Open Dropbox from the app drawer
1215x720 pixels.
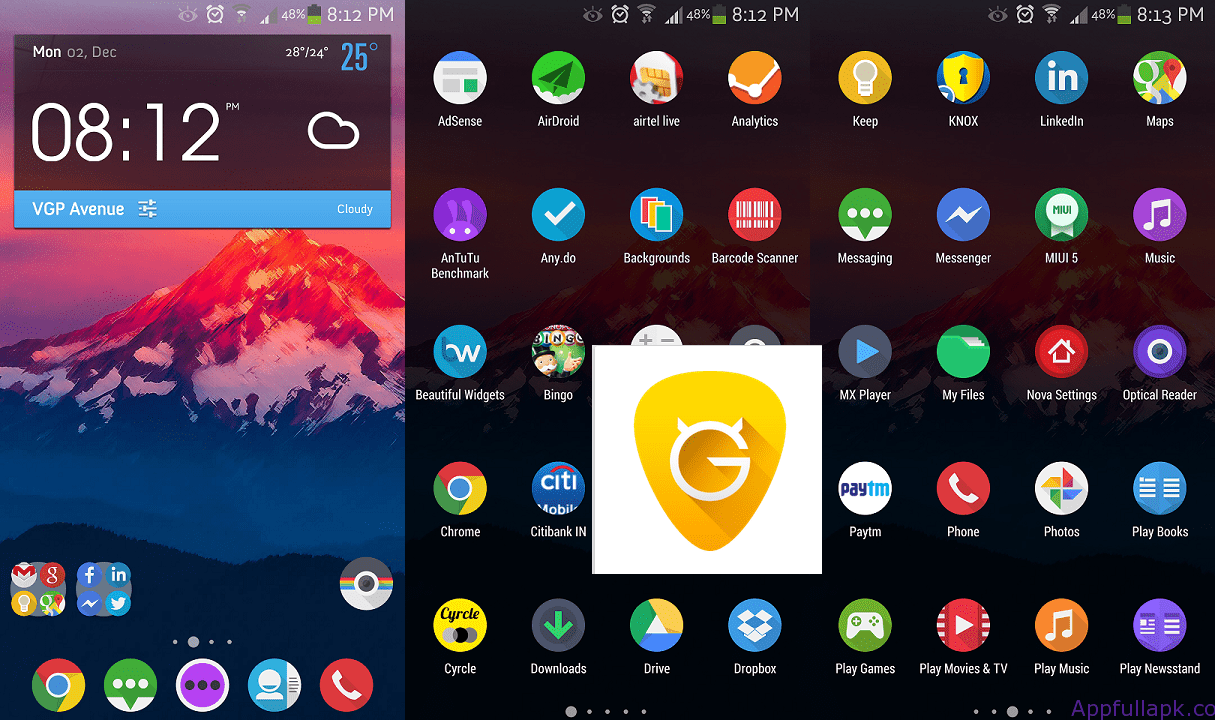[x=754, y=625]
